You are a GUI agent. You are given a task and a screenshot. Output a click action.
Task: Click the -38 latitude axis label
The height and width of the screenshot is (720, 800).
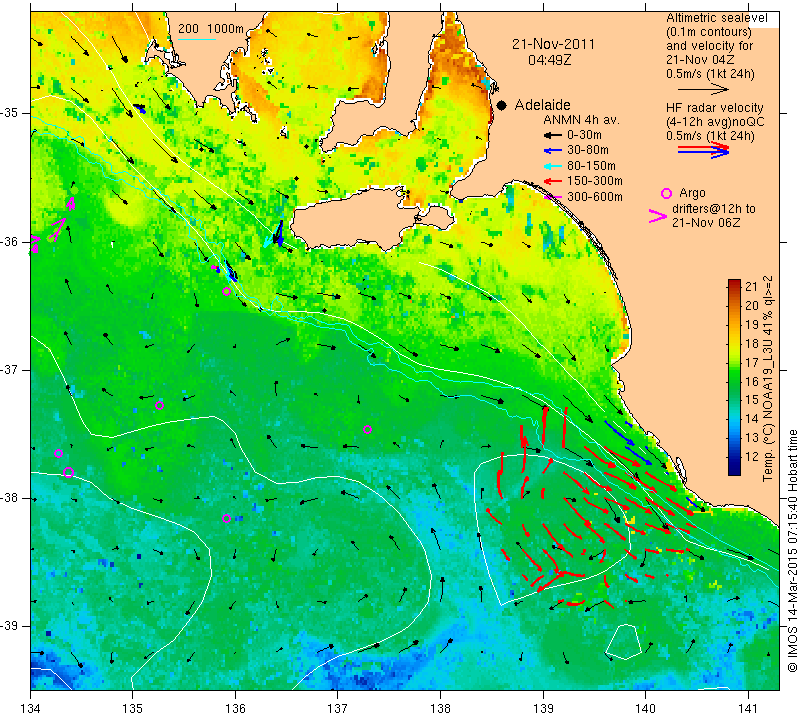10,498
